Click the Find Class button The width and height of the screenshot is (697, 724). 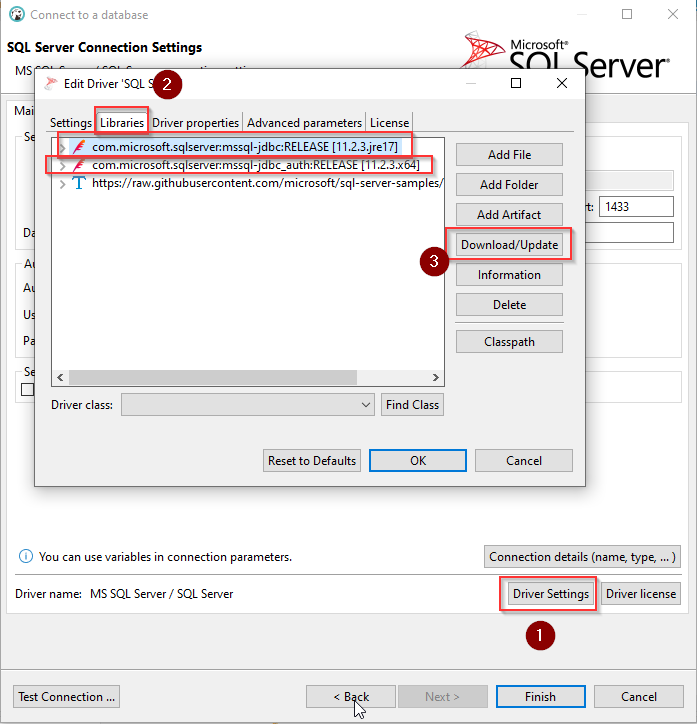coord(412,405)
